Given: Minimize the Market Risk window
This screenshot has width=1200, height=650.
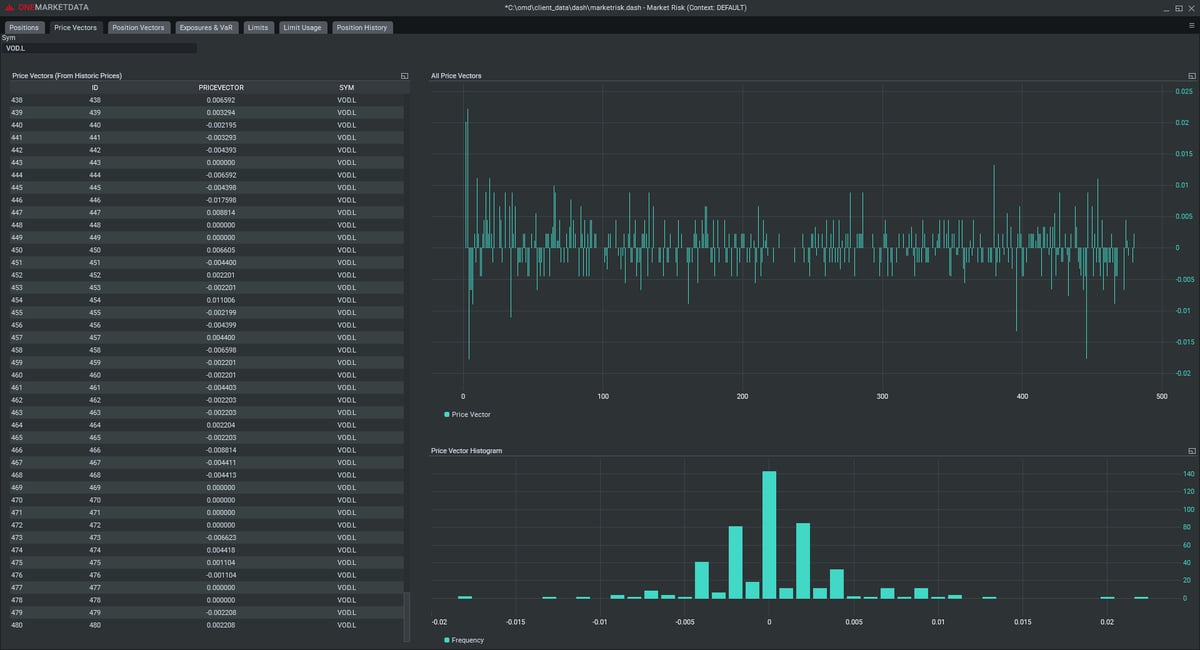Looking at the screenshot, I should click(x=1165, y=8).
